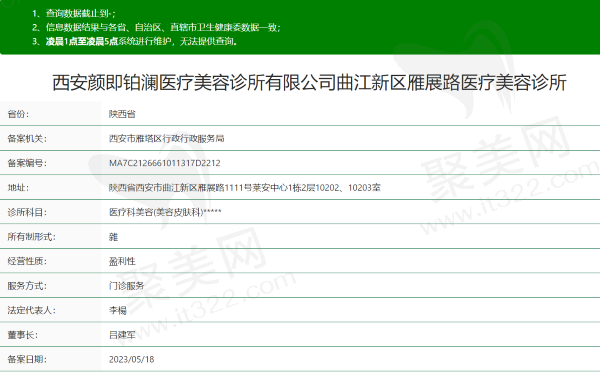
Task: Click the province value 陕西省
Action: (122, 114)
